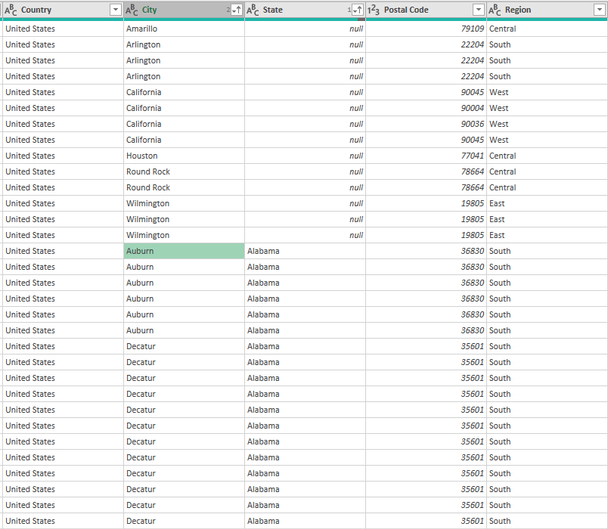
Task: Click United States in the Amarillo row
Action: [63, 29]
